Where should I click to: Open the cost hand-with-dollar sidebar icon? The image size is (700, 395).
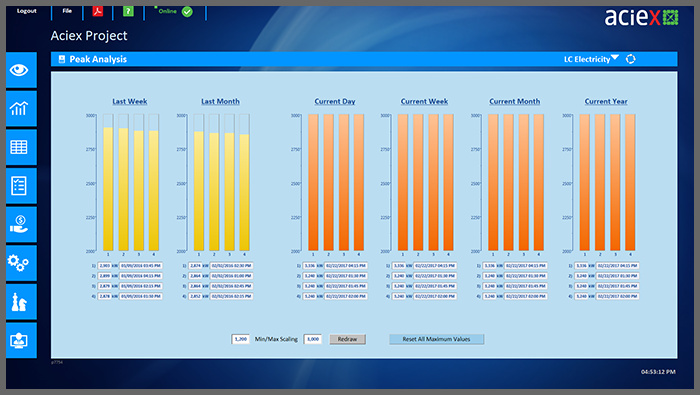point(19,224)
